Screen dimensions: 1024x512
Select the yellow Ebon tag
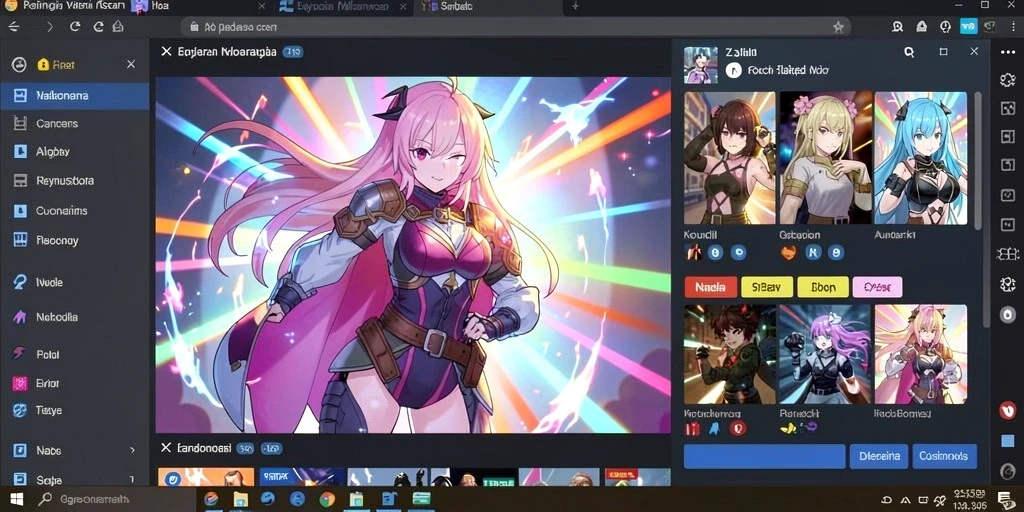click(823, 287)
